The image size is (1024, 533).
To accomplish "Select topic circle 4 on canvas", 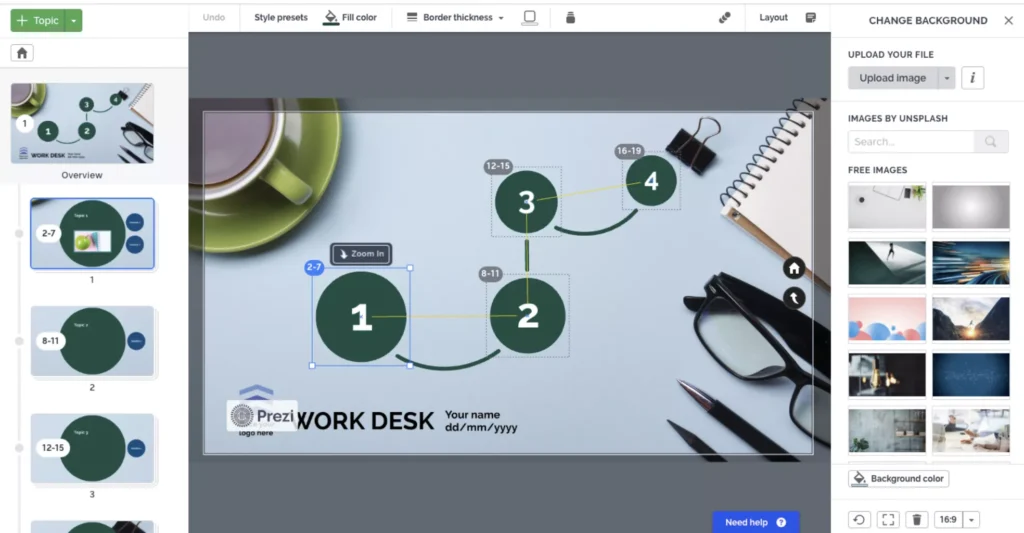I will 651,181.
